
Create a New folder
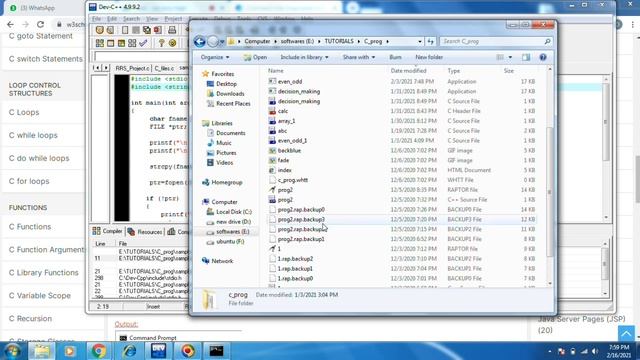click(x=429, y=57)
